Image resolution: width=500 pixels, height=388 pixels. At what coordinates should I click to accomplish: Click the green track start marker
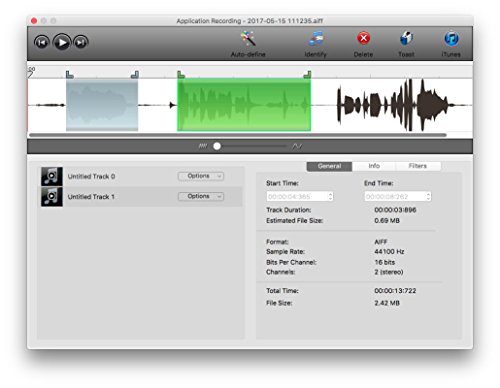coord(181,75)
